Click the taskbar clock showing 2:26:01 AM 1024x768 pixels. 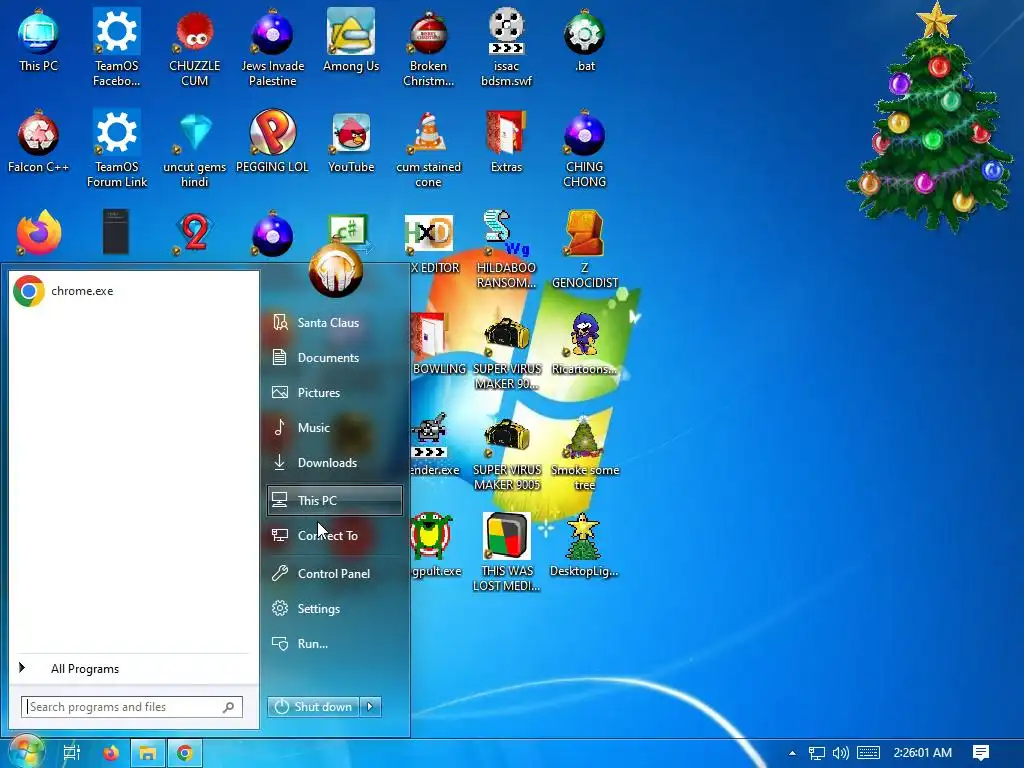[x=922, y=753]
